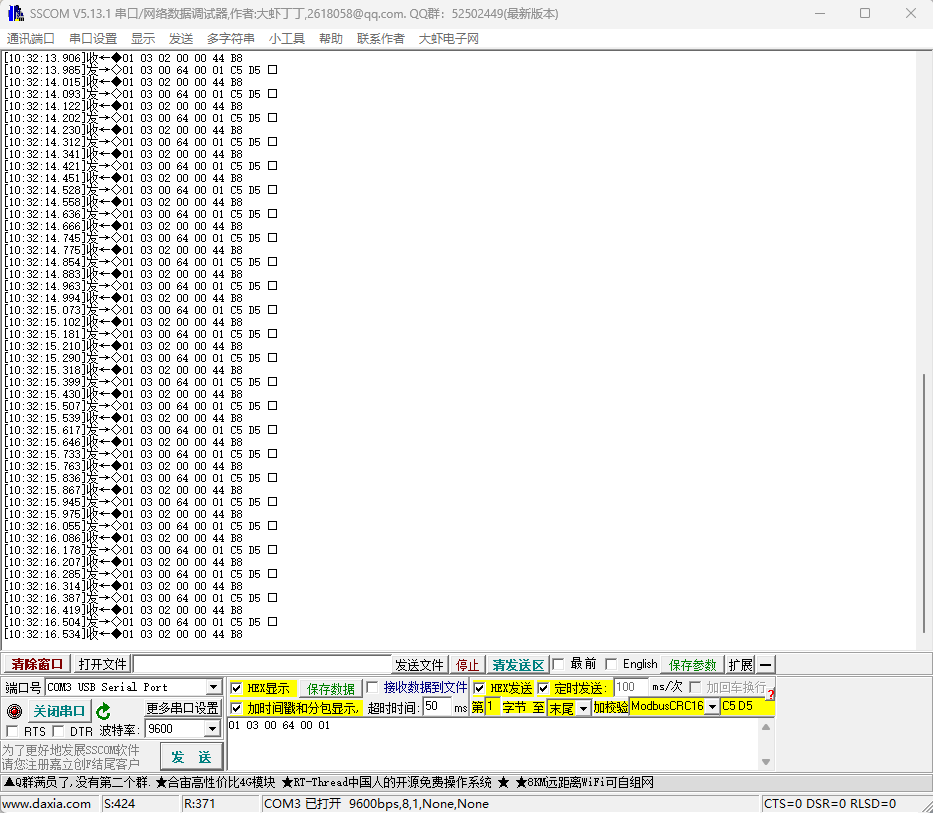Click the CTS=0 DSR=0 RLSD=0 status text
The width and height of the screenshot is (933, 813).
tap(829, 803)
